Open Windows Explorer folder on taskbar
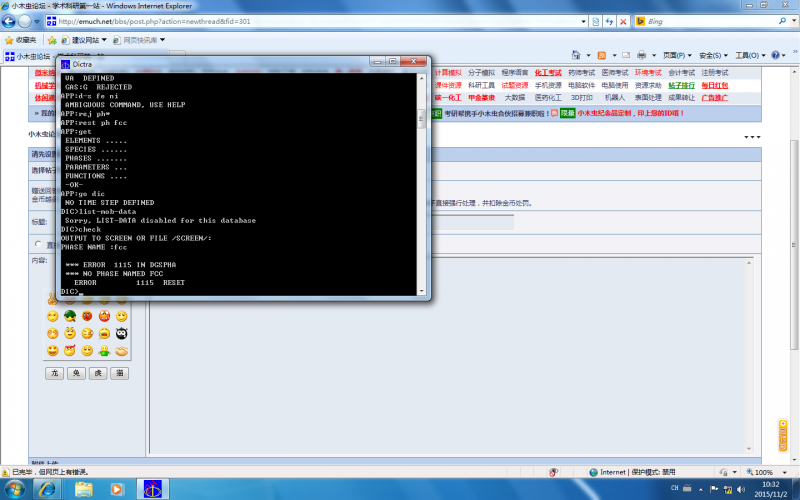800x500 pixels. pyautogui.click(x=84, y=489)
